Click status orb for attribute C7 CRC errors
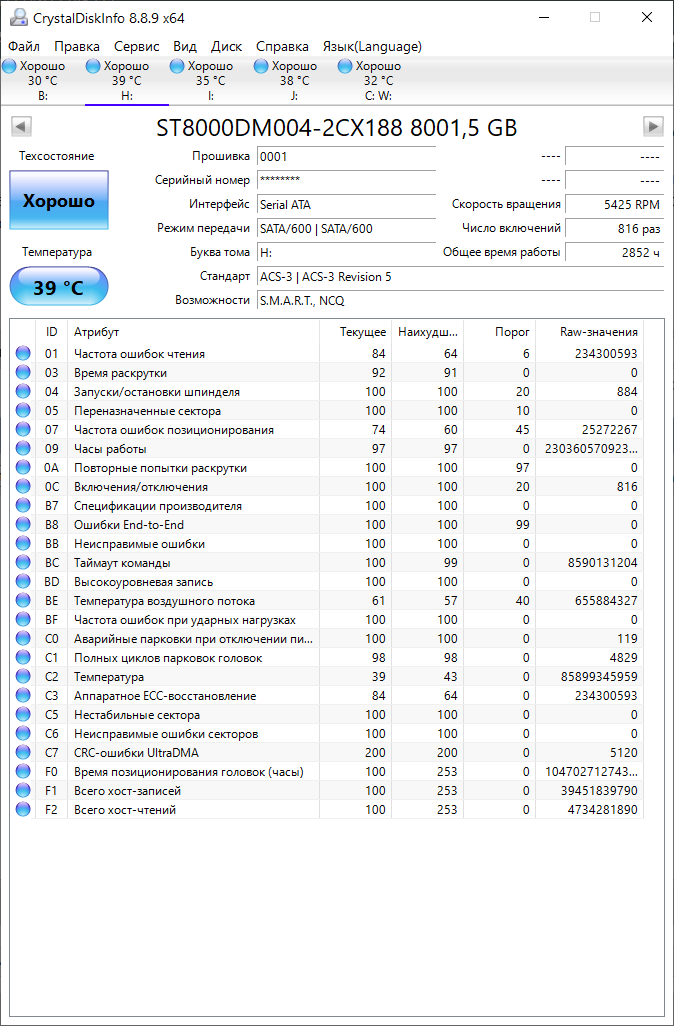The image size is (674, 1026). (x=23, y=752)
